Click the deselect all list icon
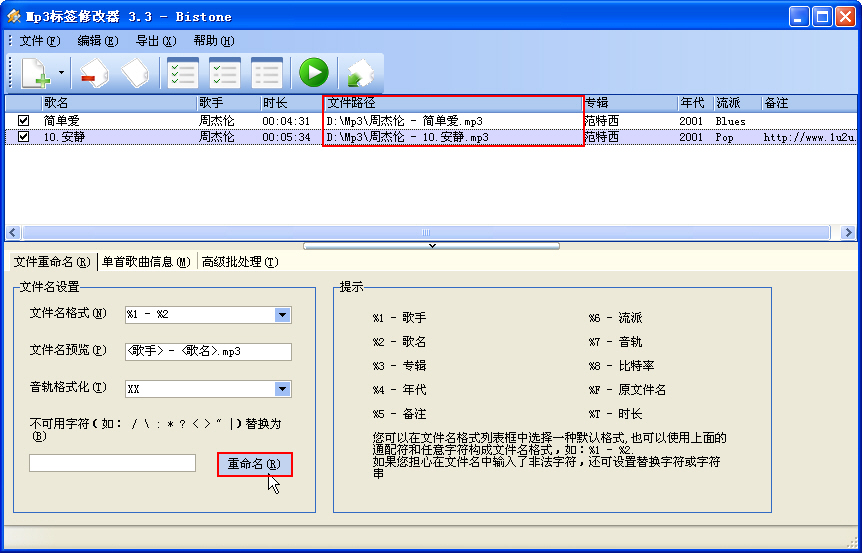Image resolution: width=862 pixels, height=553 pixels. pyautogui.click(x=266, y=73)
